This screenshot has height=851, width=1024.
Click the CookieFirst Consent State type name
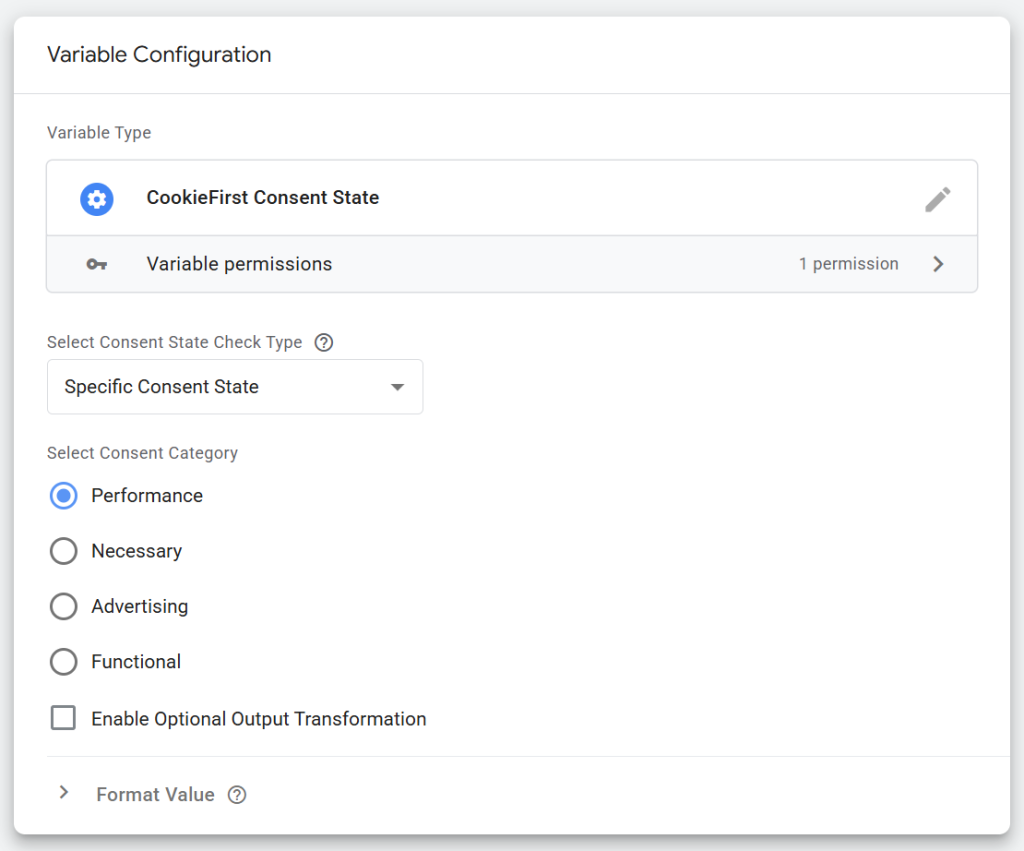[x=263, y=197]
